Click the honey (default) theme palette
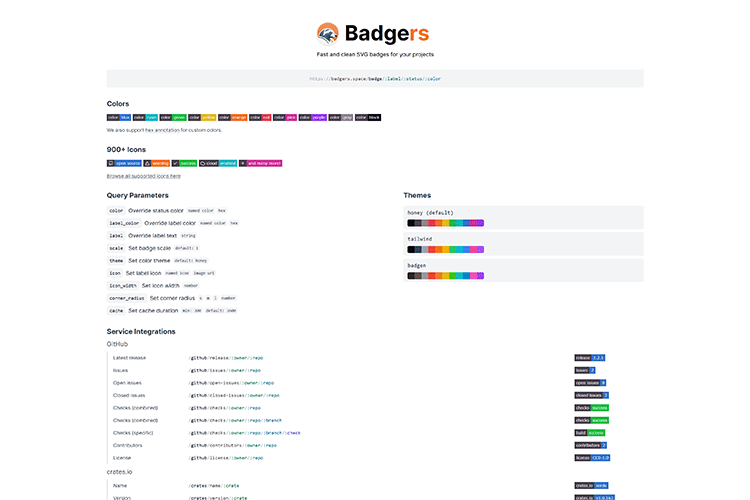The height and width of the screenshot is (500, 750). [x=446, y=222]
